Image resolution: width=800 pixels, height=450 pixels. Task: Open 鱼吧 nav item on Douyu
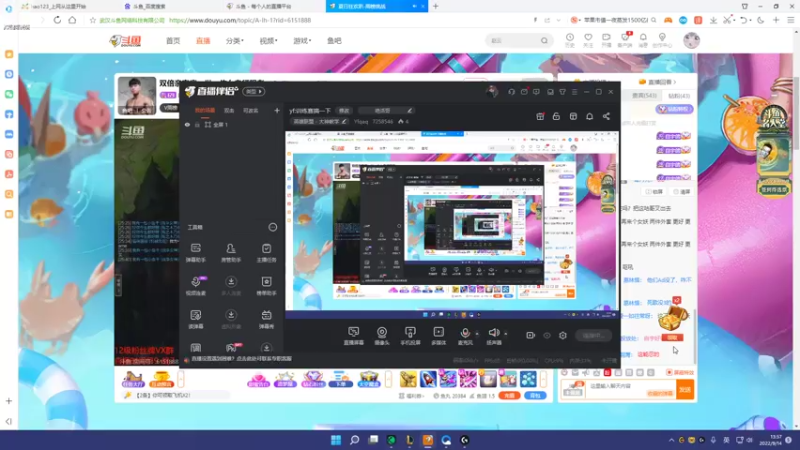pyautogui.click(x=334, y=40)
